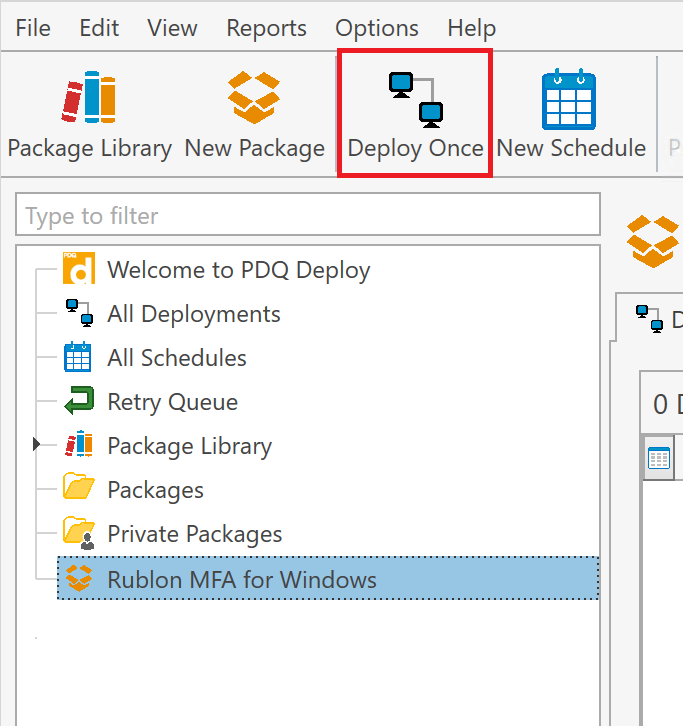Open the File menu
Screen dimensions: 683x726
point(33,28)
